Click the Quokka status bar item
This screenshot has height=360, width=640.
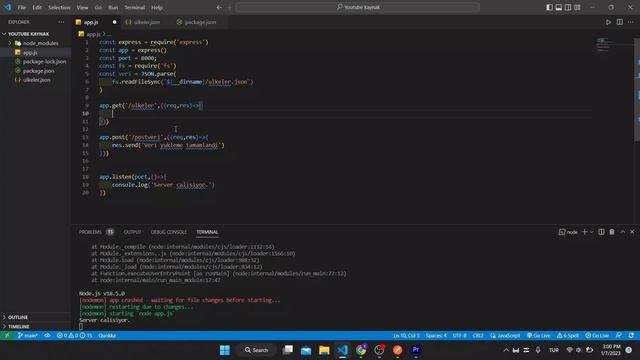(x=107, y=336)
